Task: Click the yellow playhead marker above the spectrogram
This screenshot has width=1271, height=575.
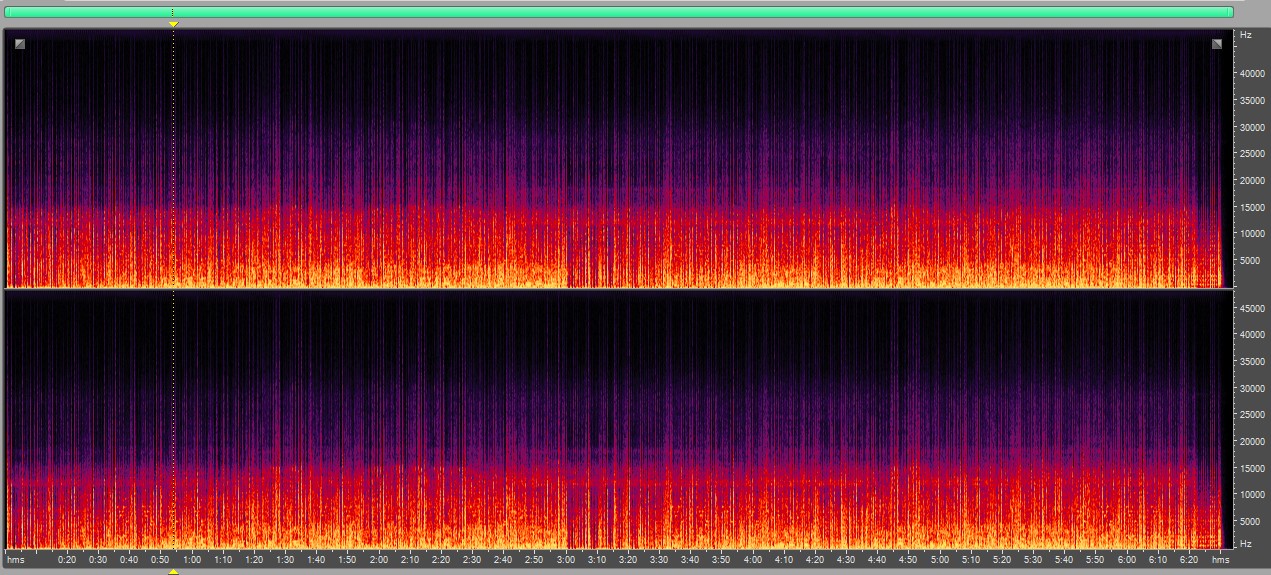Action: (x=173, y=23)
